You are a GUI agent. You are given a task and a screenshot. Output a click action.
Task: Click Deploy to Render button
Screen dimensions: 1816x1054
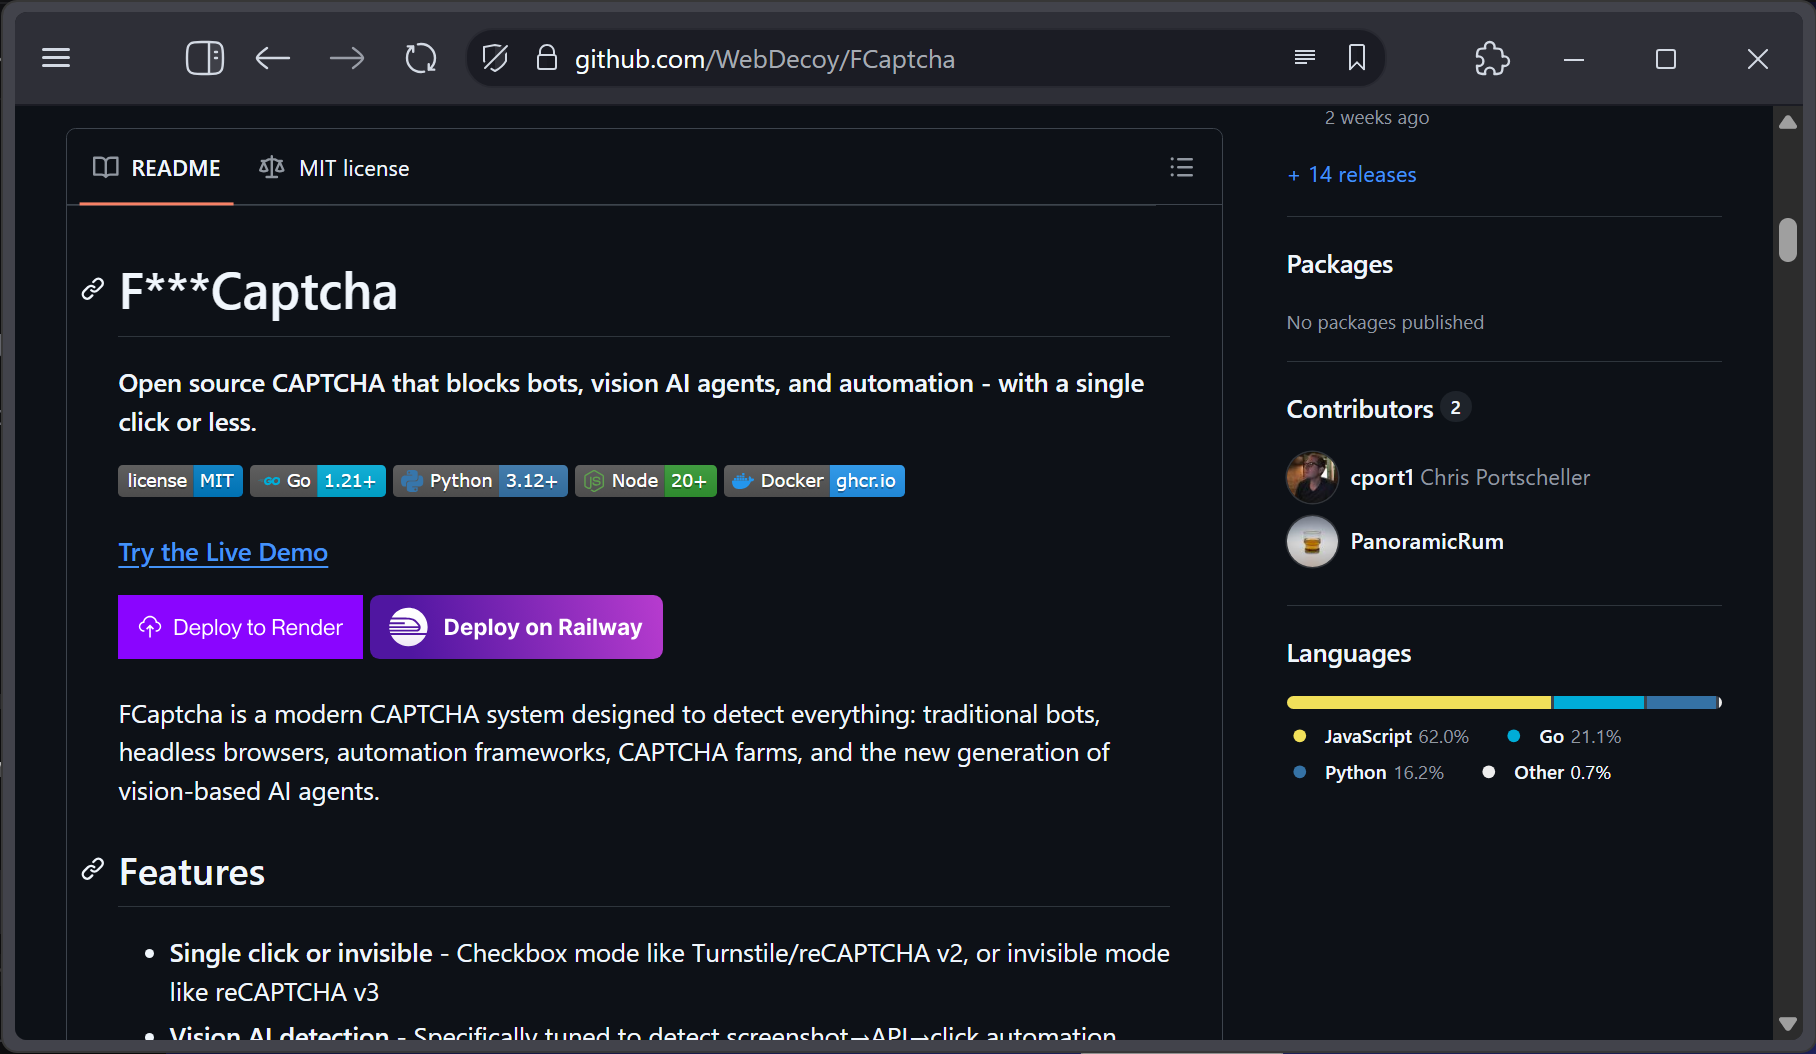(x=240, y=627)
